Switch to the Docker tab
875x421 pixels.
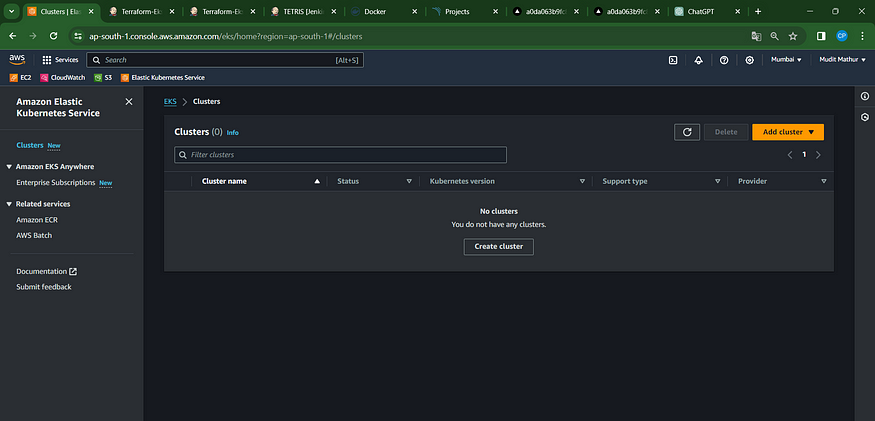(384, 11)
